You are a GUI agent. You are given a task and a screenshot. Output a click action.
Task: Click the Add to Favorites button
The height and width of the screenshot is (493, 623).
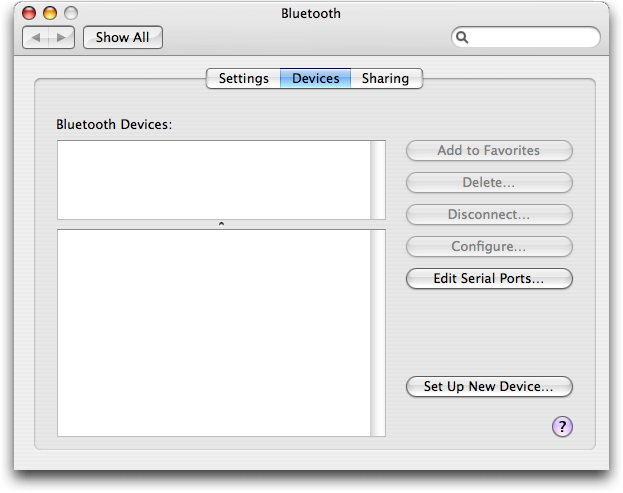489,151
